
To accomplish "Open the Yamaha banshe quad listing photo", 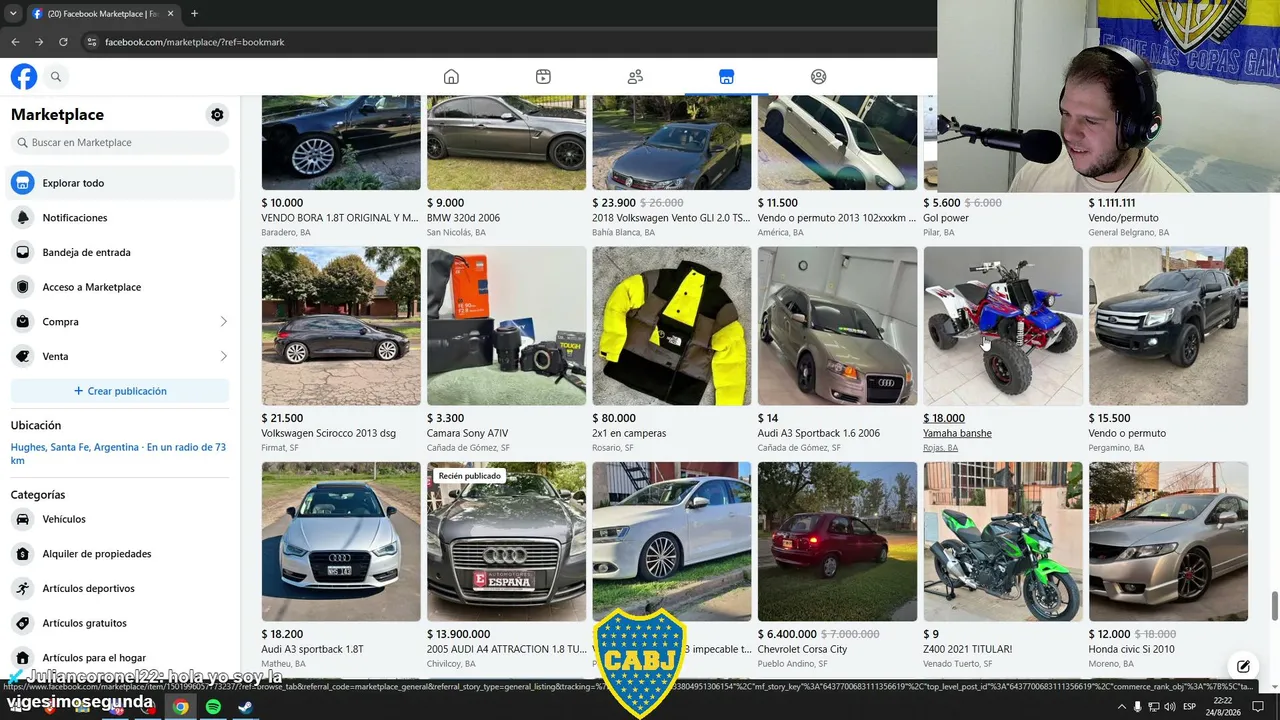I will click(x=1003, y=326).
